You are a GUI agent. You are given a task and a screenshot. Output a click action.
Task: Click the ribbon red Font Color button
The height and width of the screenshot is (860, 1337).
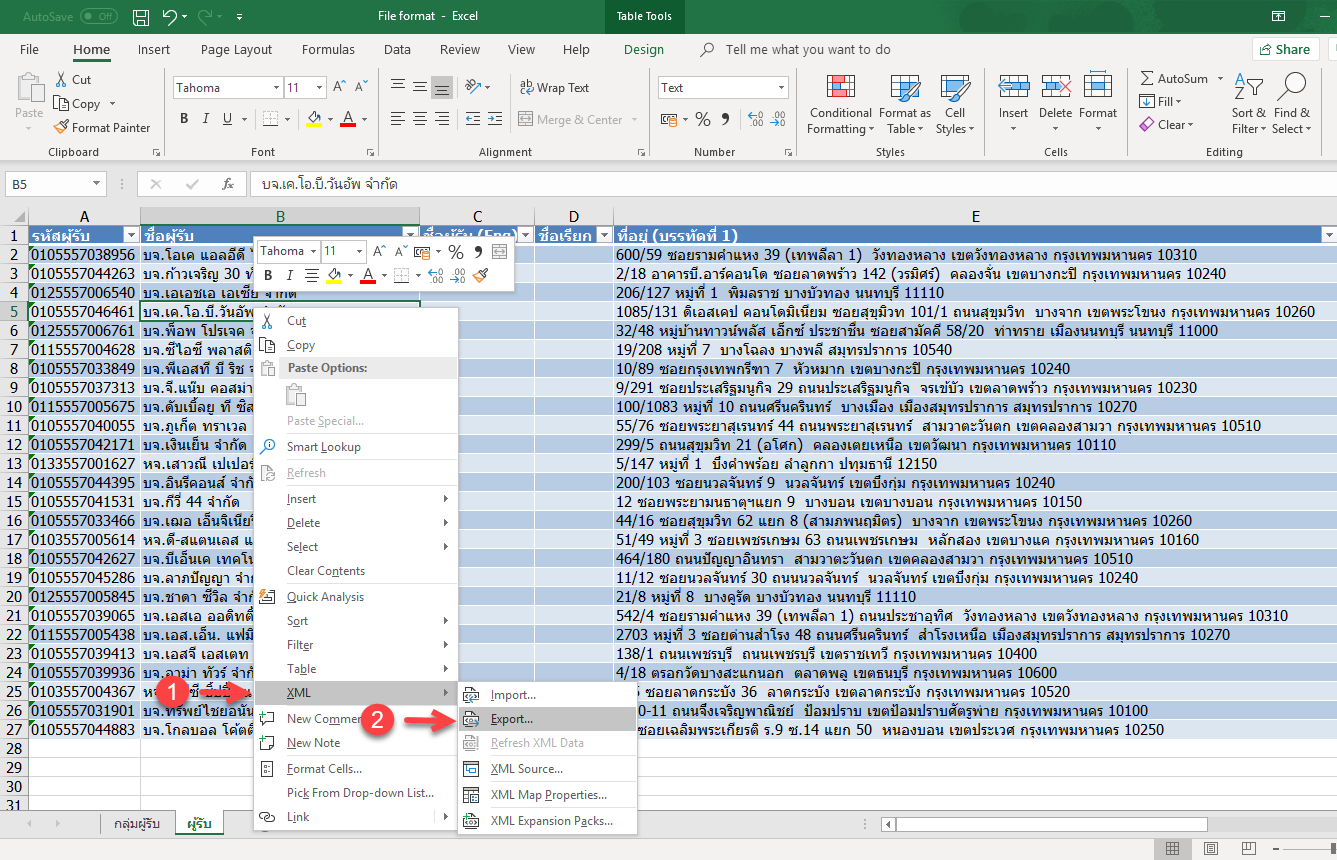348,119
